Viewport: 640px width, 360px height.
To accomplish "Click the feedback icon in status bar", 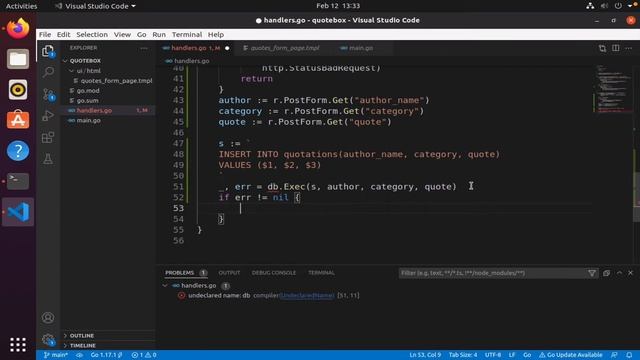I will [x=614, y=355].
